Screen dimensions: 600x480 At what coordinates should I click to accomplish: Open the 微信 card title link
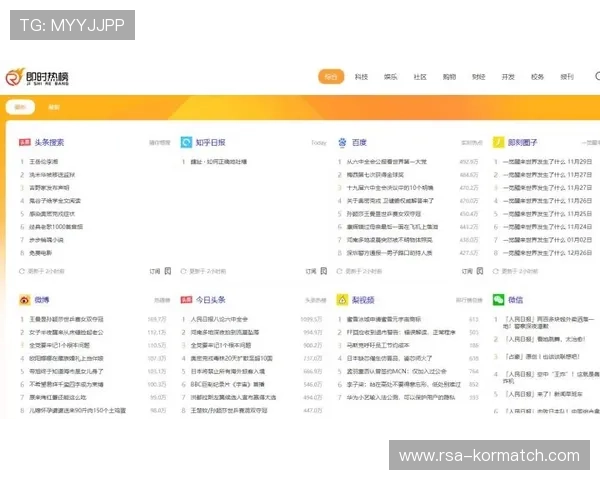coord(515,300)
